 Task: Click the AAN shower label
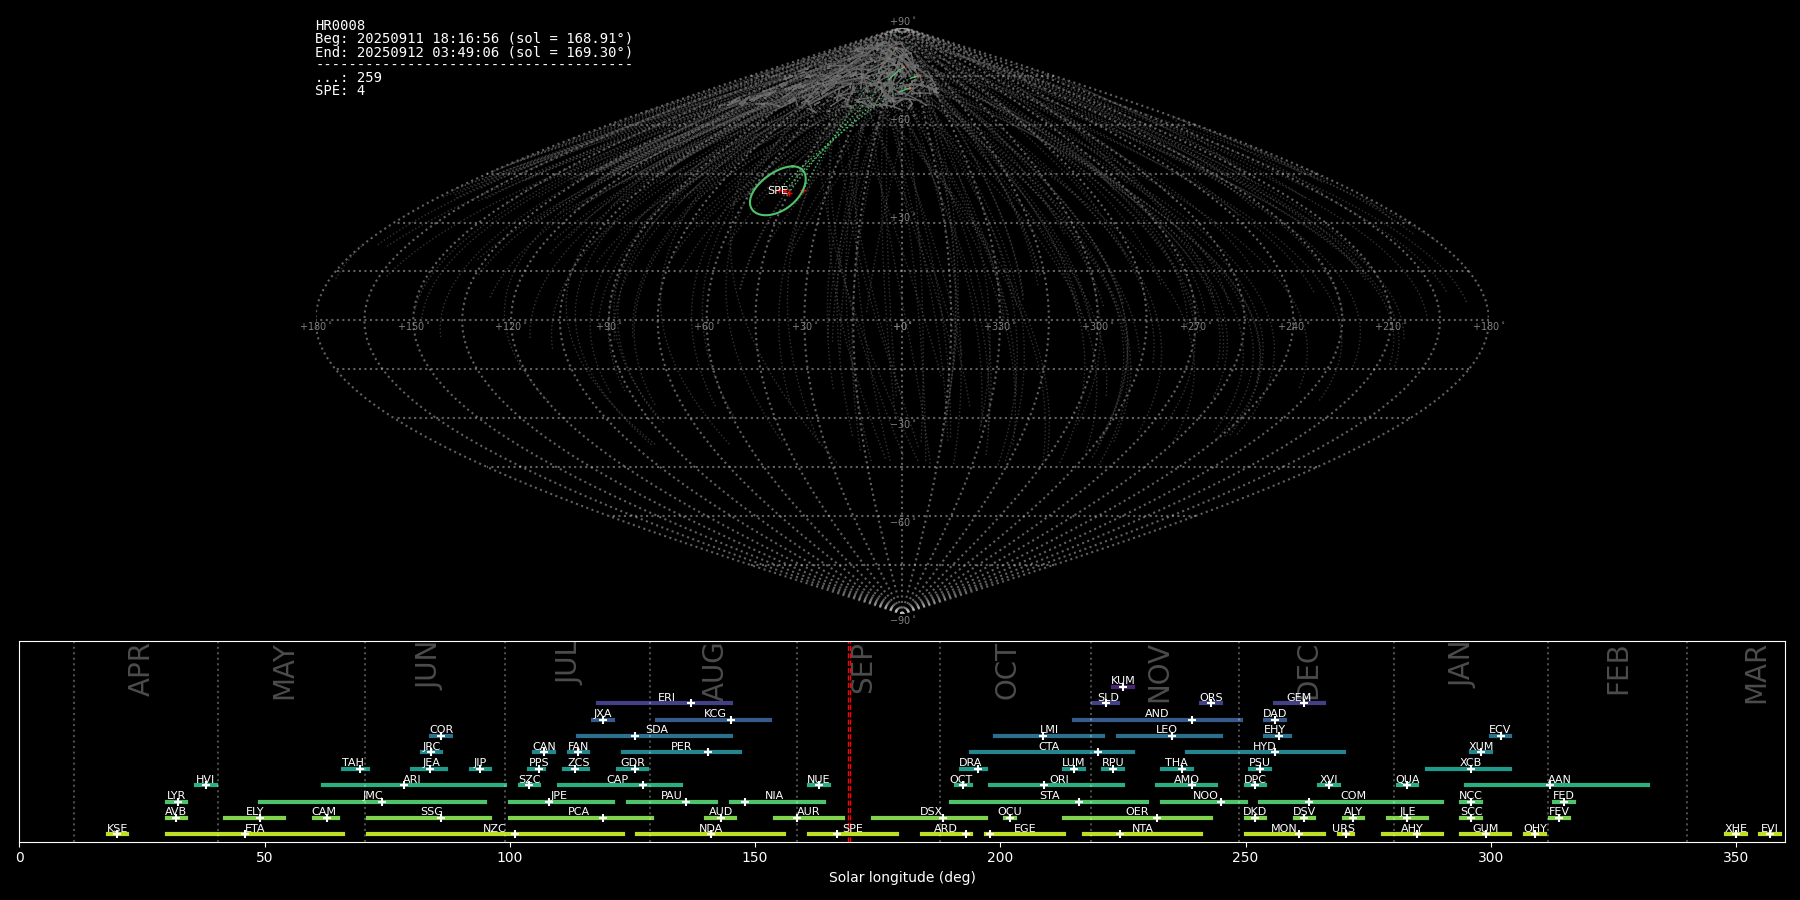[1559, 780]
